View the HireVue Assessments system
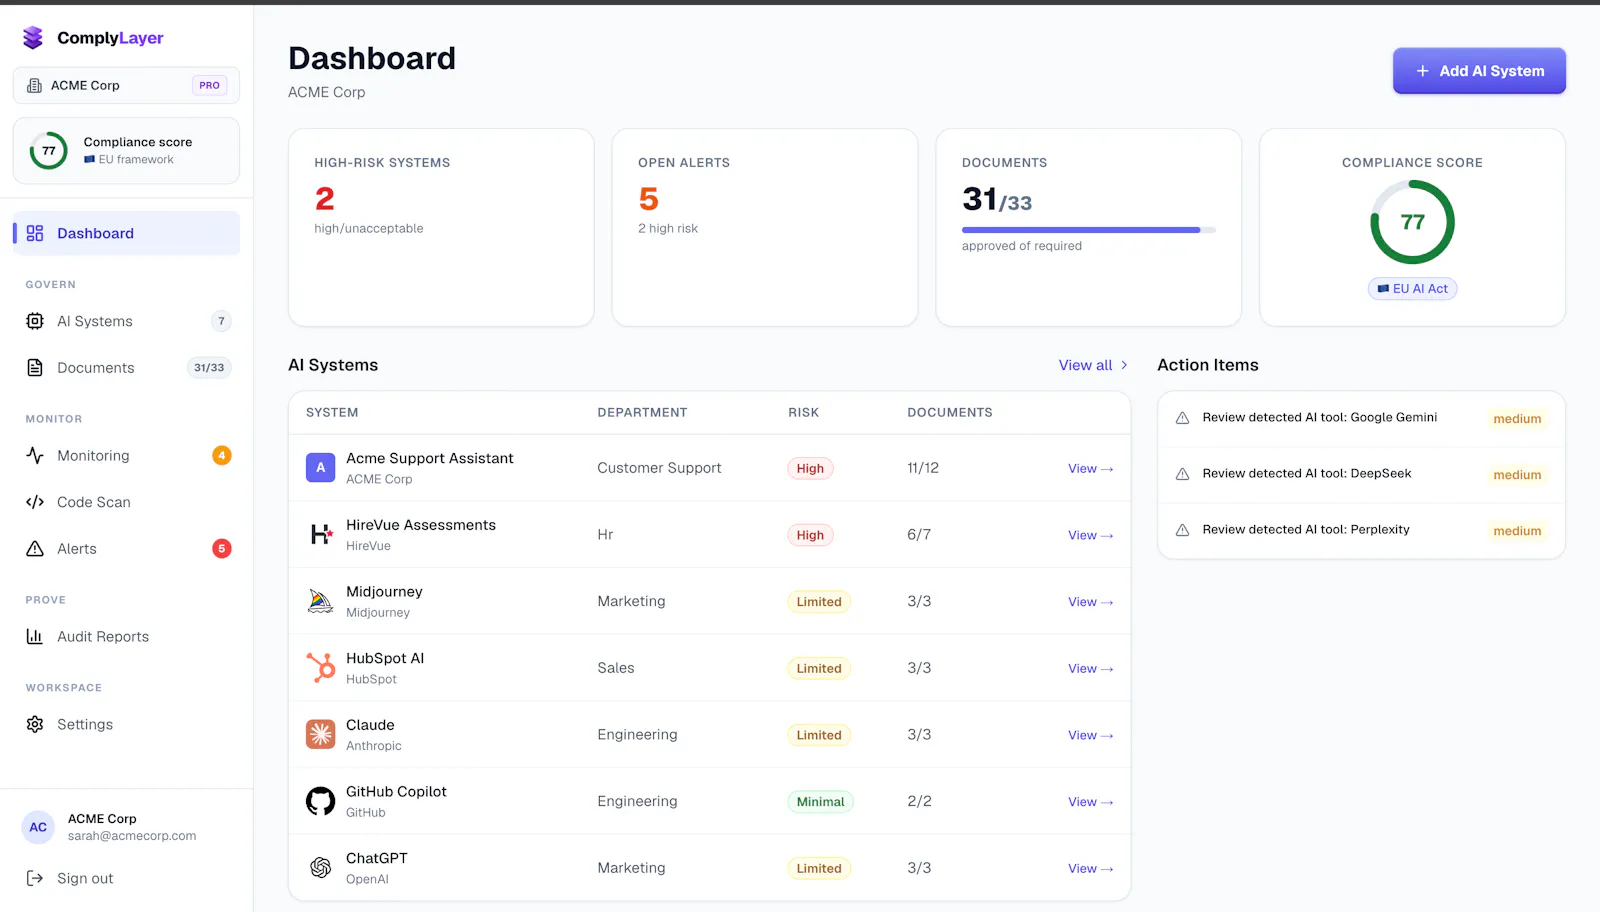Image resolution: width=1600 pixels, height=912 pixels. 1090,535
